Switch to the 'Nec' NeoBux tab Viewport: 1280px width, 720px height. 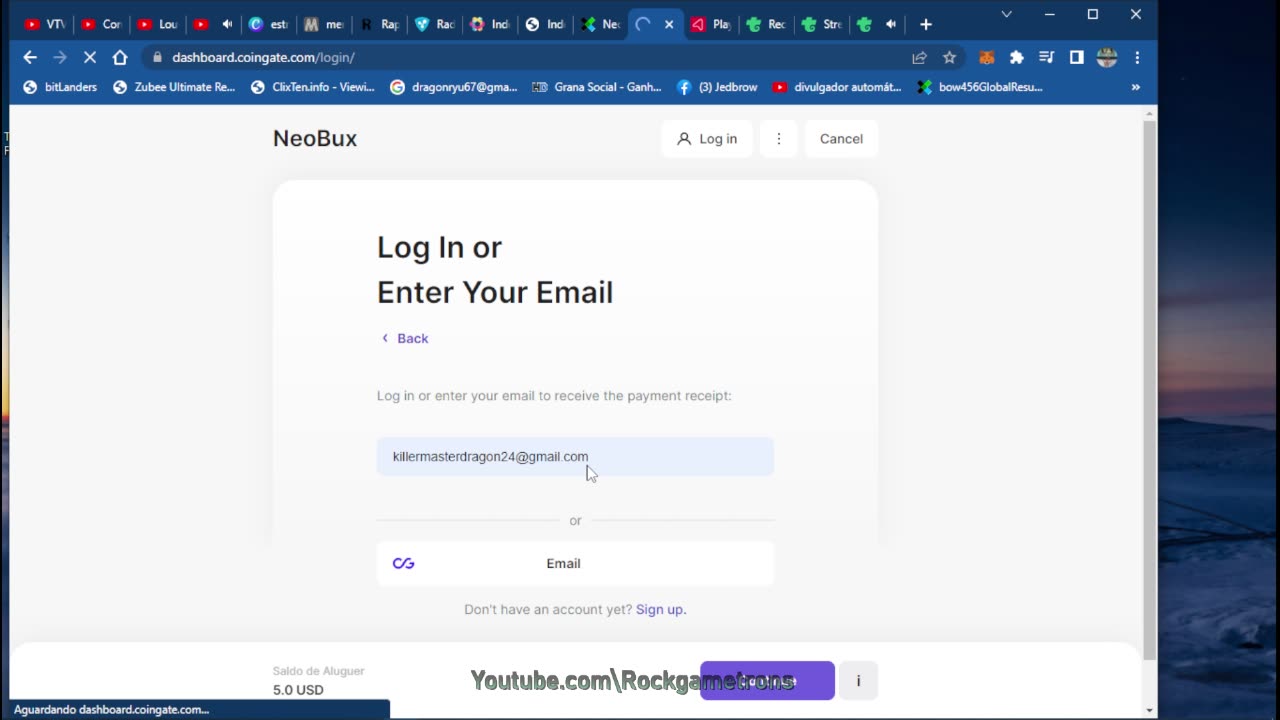tap(601, 24)
